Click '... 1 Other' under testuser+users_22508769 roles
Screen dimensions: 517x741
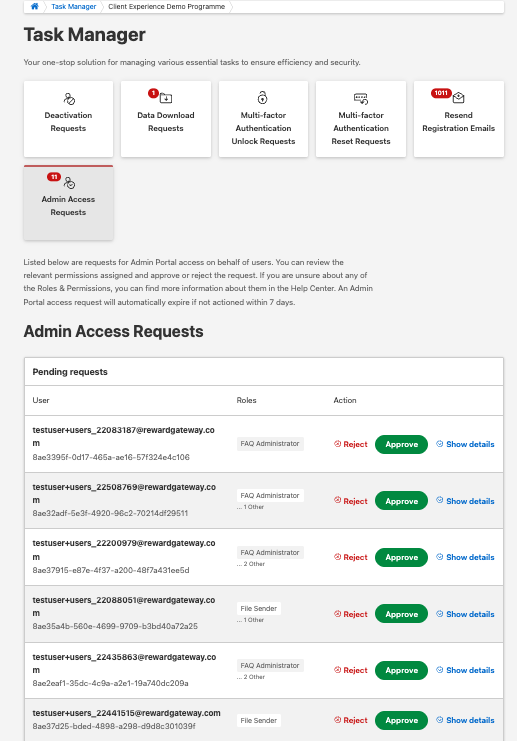[250, 507]
